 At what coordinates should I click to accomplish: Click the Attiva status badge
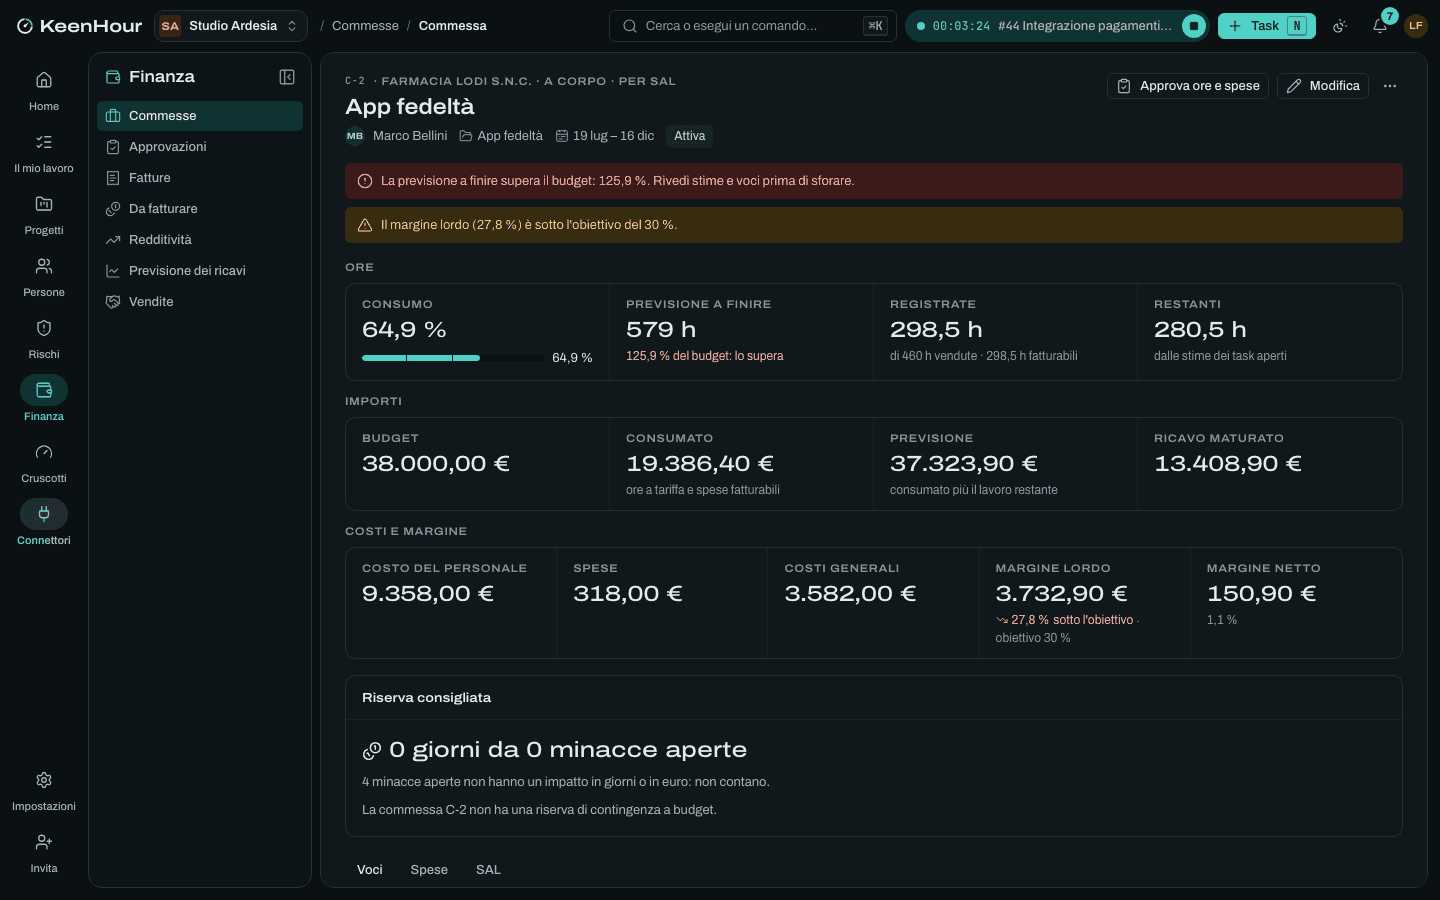(690, 136)
